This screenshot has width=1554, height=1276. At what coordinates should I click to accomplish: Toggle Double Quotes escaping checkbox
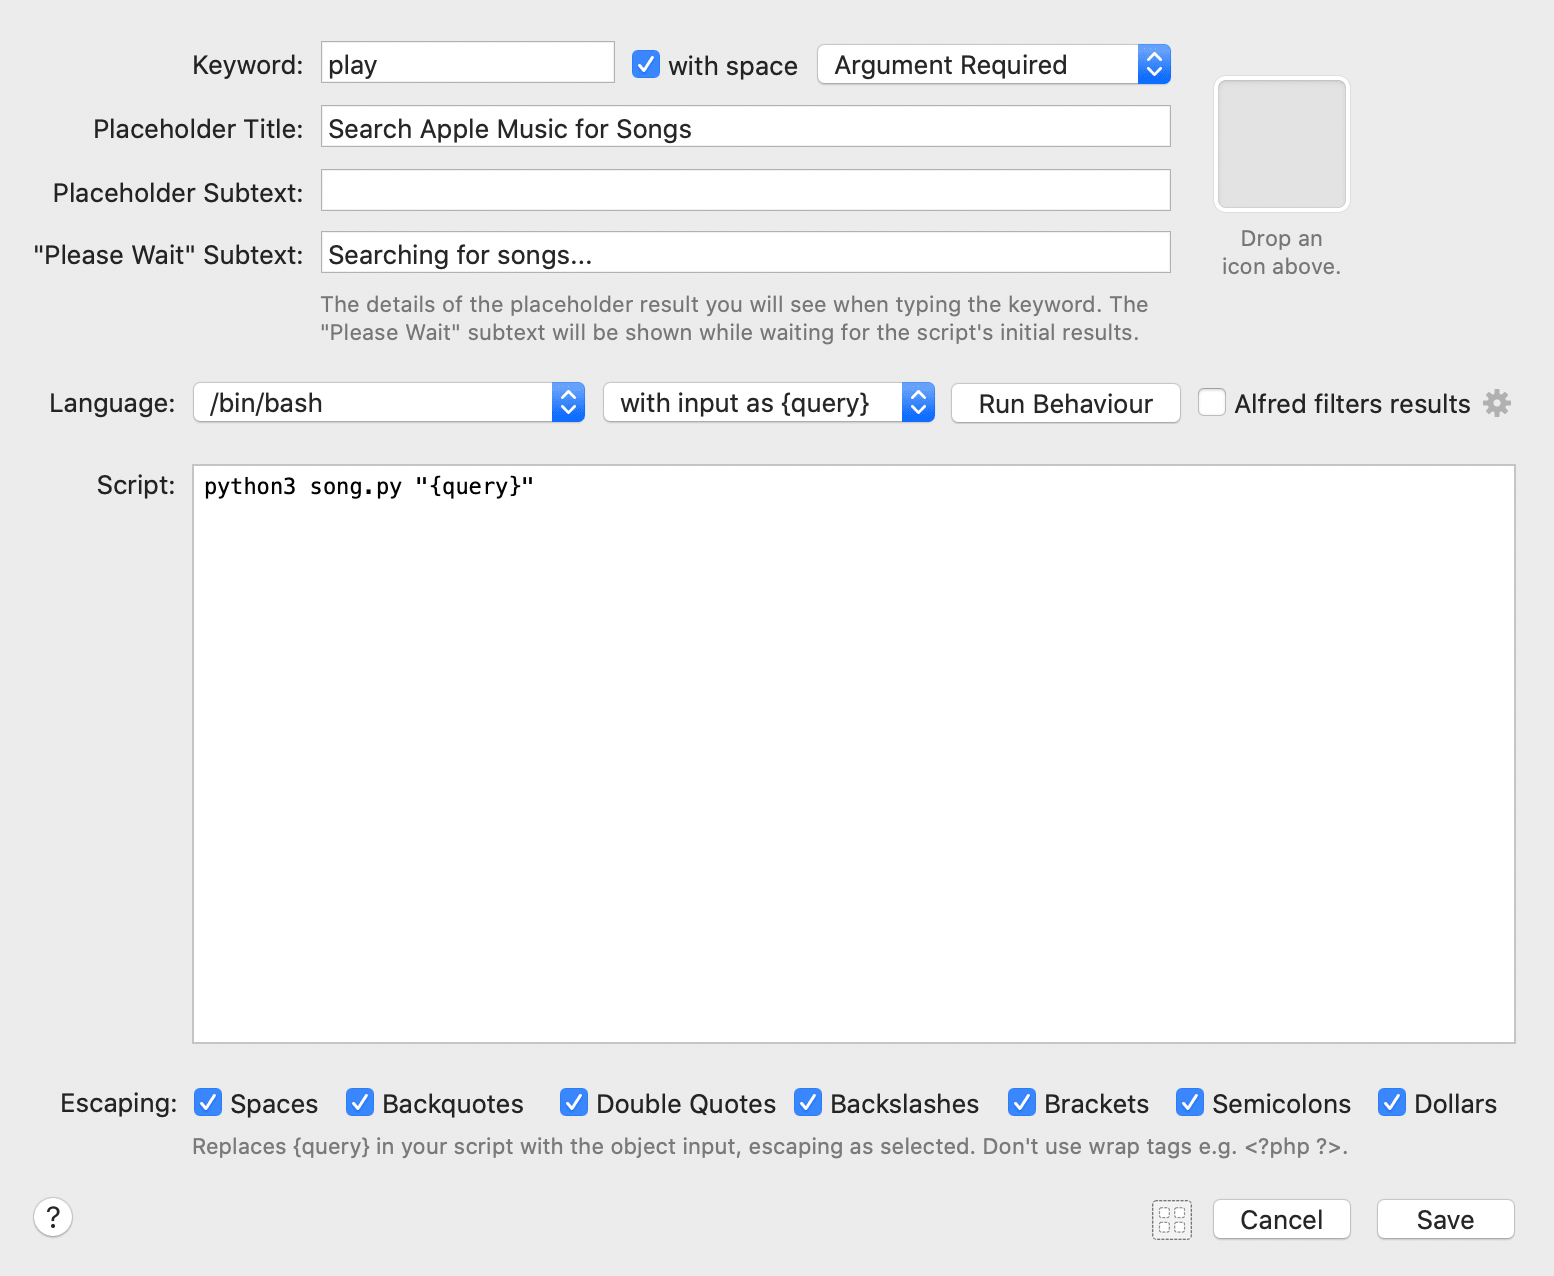pyautogui.click(x=574, y=1102)
